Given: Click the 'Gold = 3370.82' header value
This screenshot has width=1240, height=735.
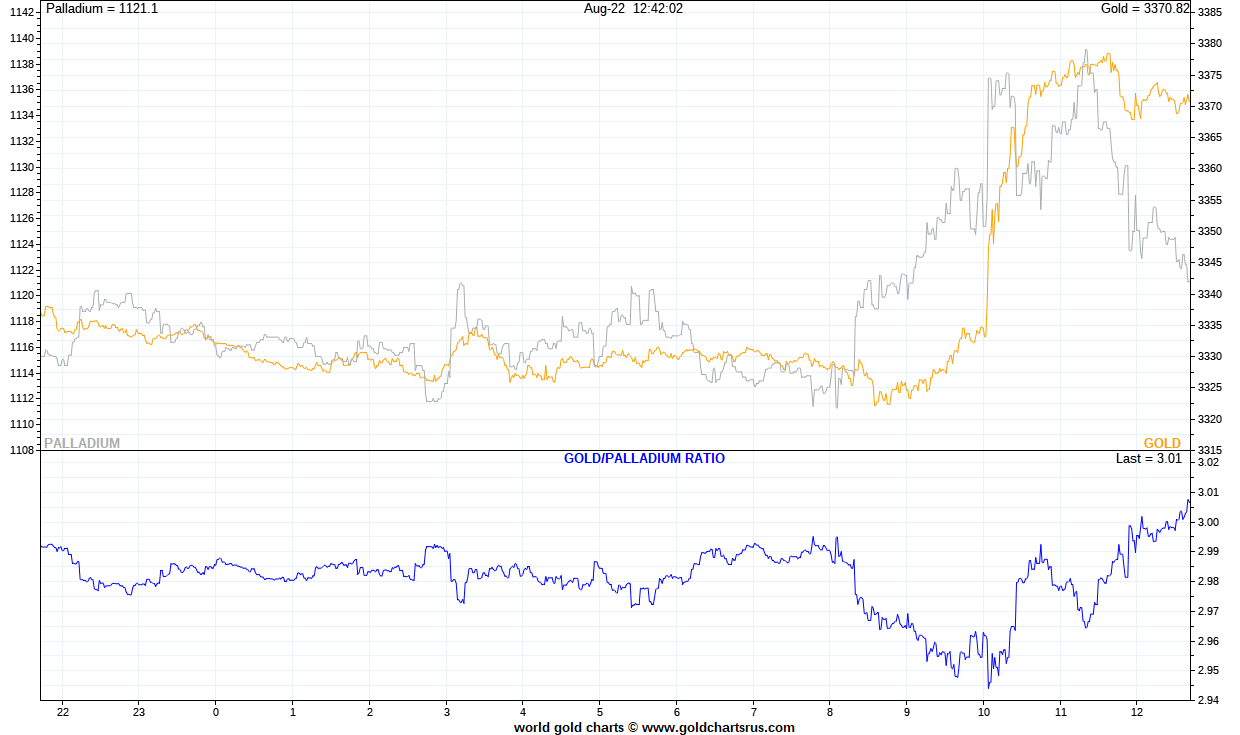Looking at the screenshot, I should click(x=1144, y=8).
